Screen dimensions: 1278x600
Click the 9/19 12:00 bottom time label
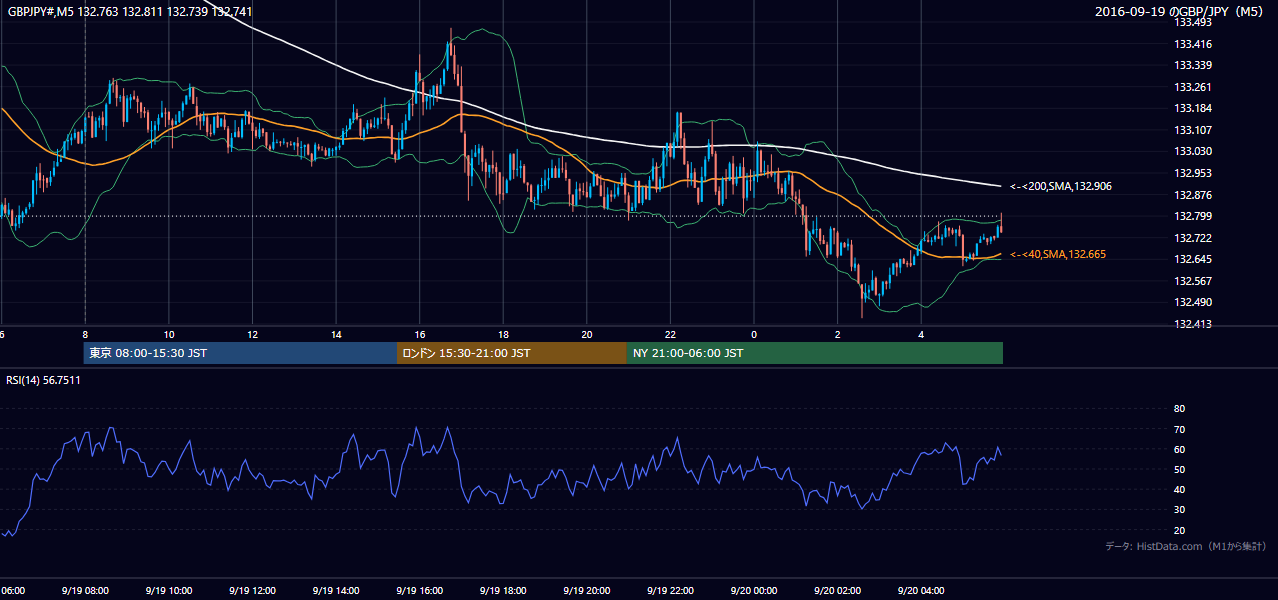pos(250,591)
